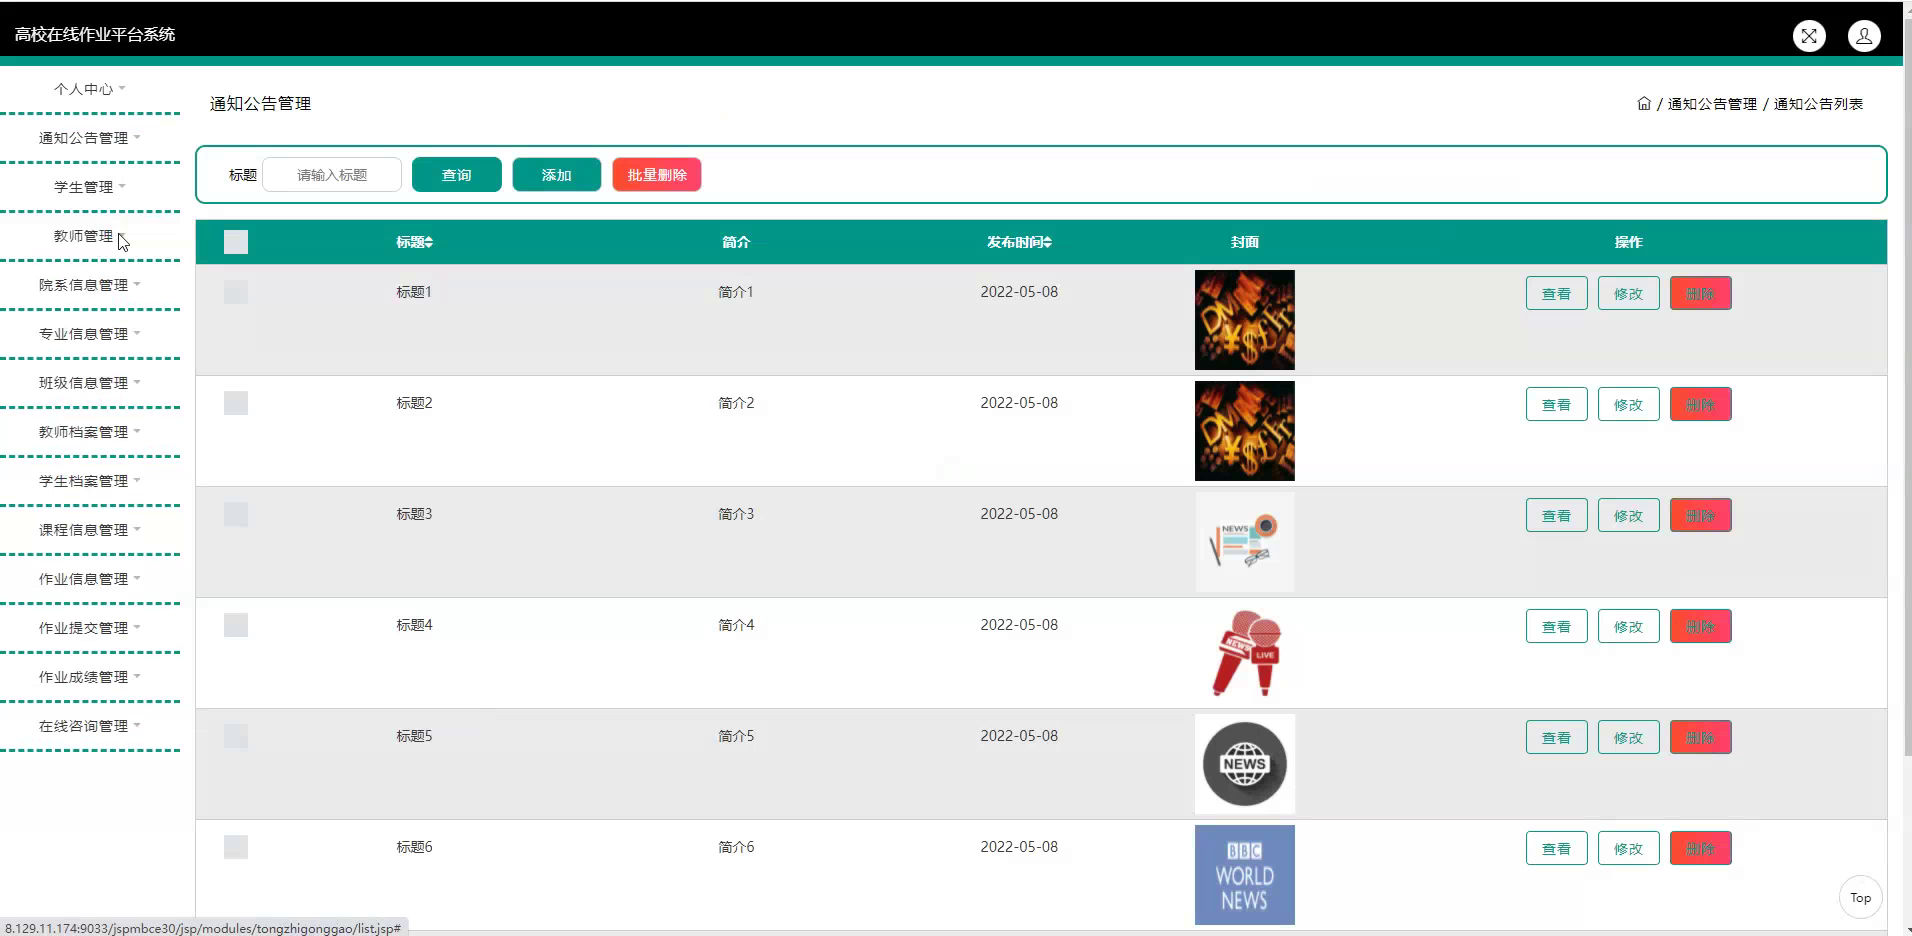Image resolution: width=1912 pixels, height=936 pixels.
Task: Open 作业信息管理 menu item
Action: pos(90,579)
